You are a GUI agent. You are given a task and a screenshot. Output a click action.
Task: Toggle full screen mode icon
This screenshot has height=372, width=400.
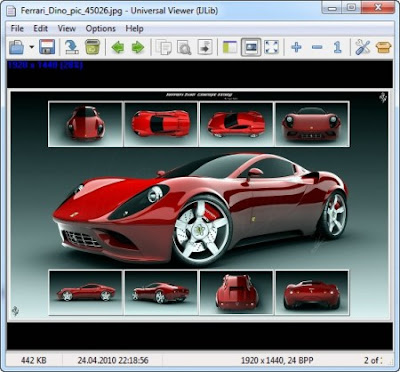271,47
